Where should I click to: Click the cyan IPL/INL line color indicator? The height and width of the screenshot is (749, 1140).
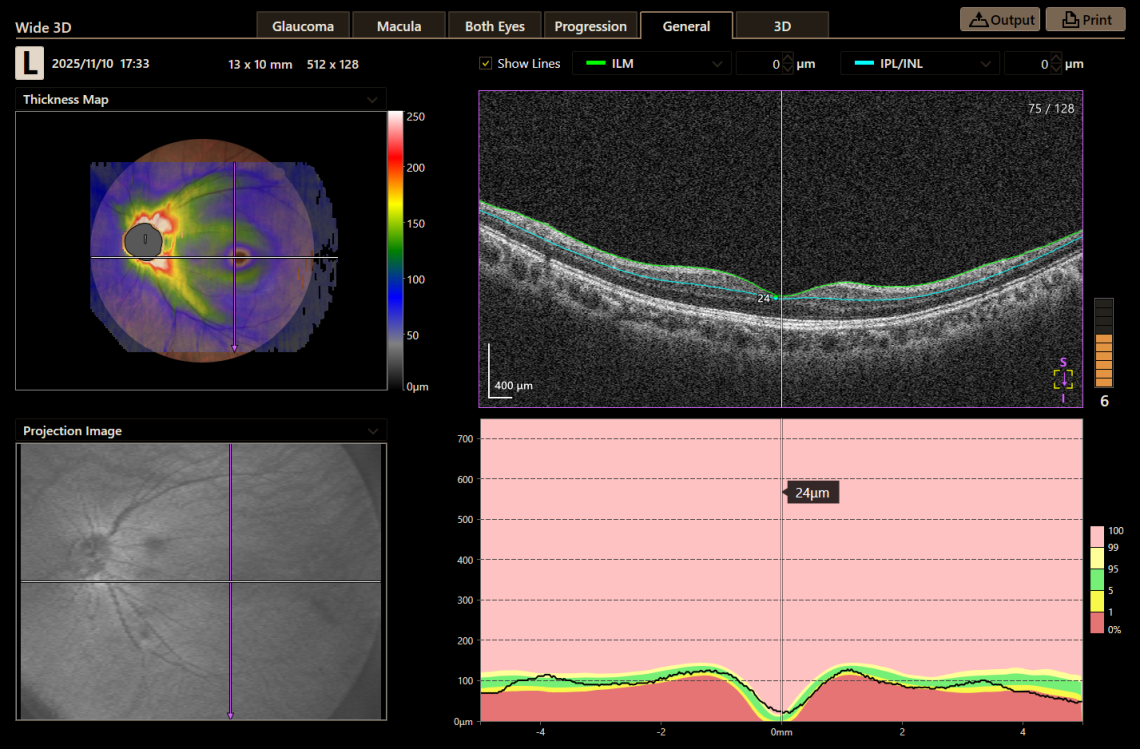(x=865, y=63)
